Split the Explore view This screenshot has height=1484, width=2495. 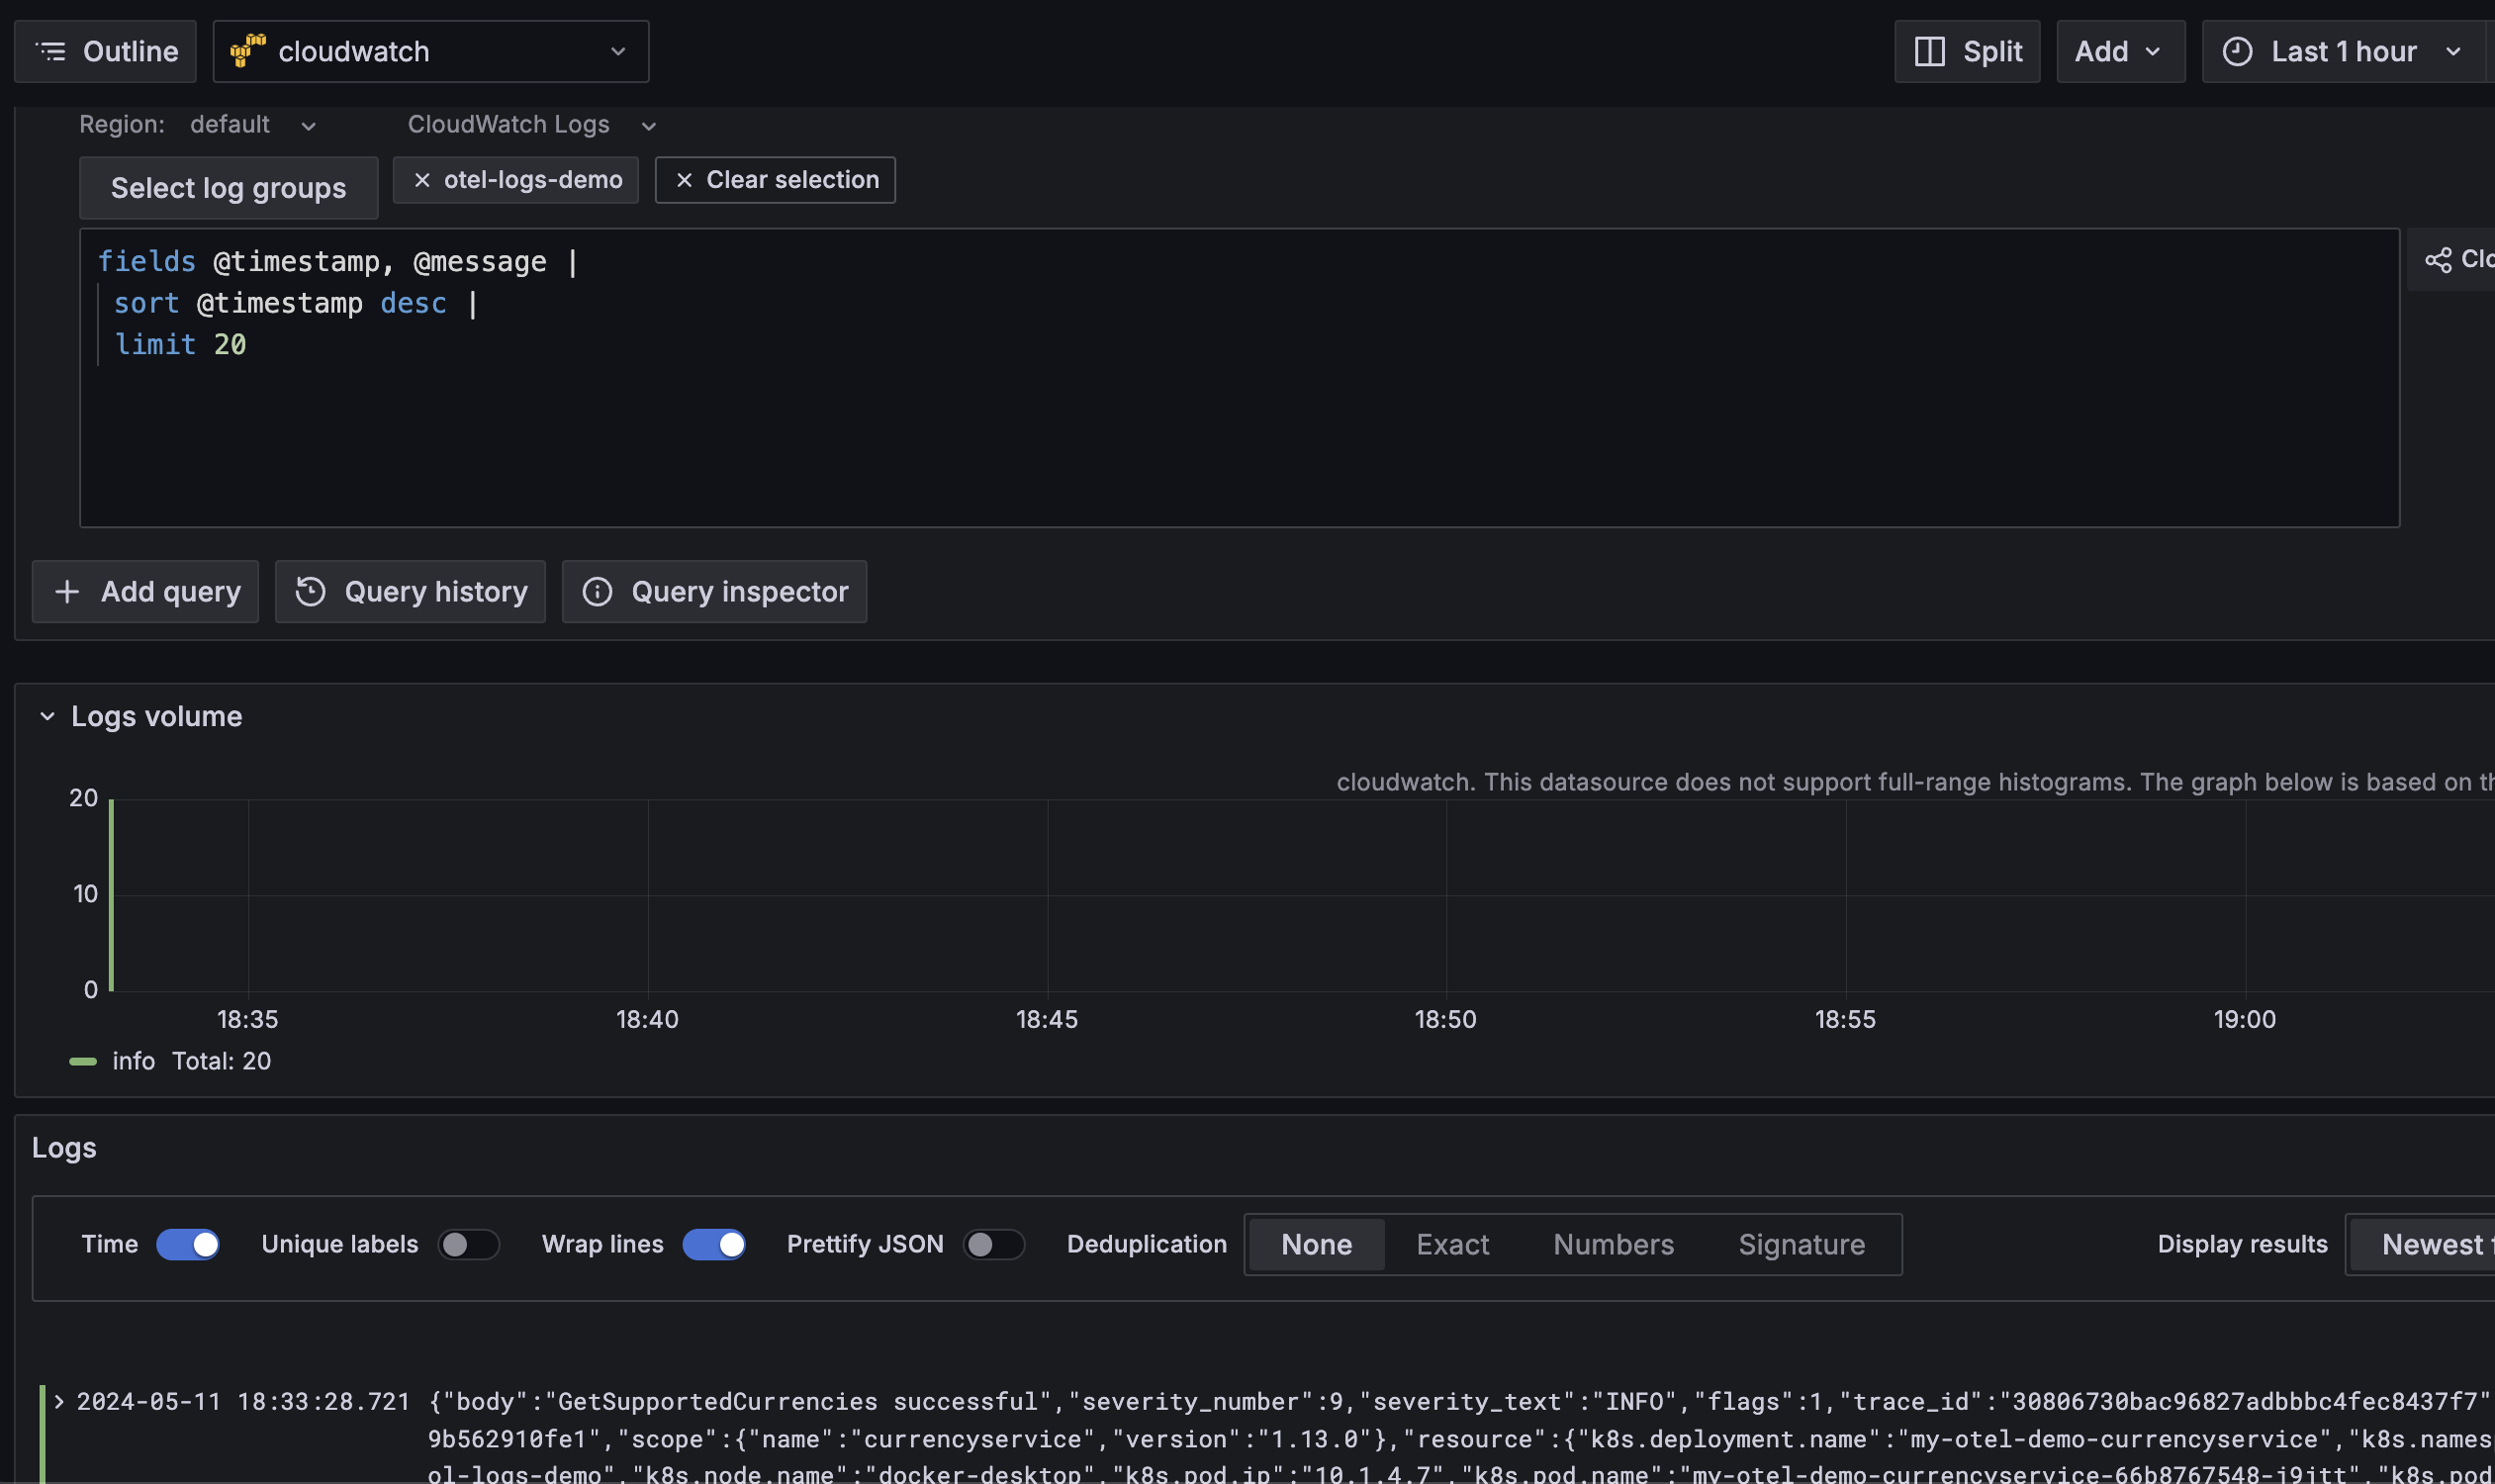tap(1967, 51)
